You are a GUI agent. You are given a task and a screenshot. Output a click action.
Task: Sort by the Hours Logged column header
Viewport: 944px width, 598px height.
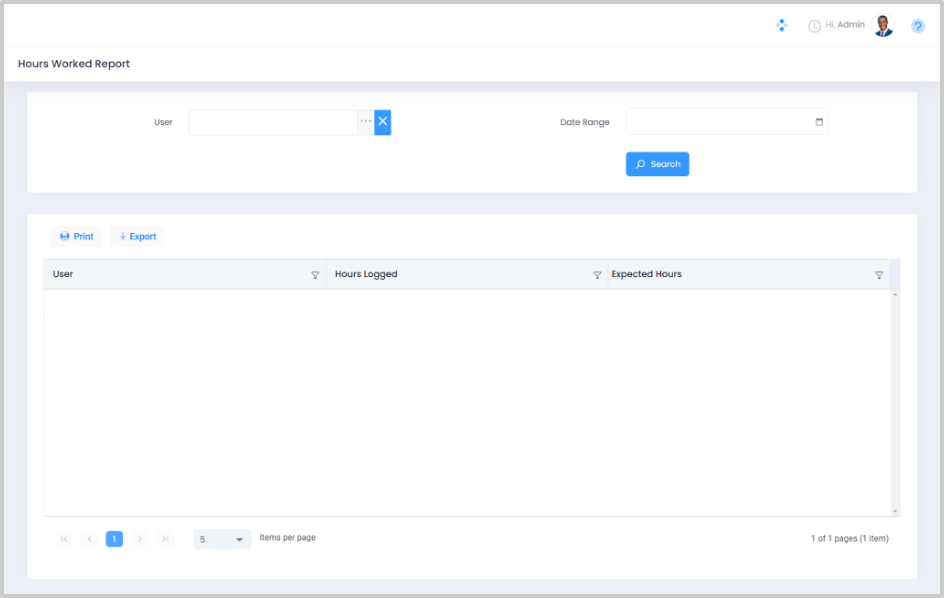(x=366, y=274)
